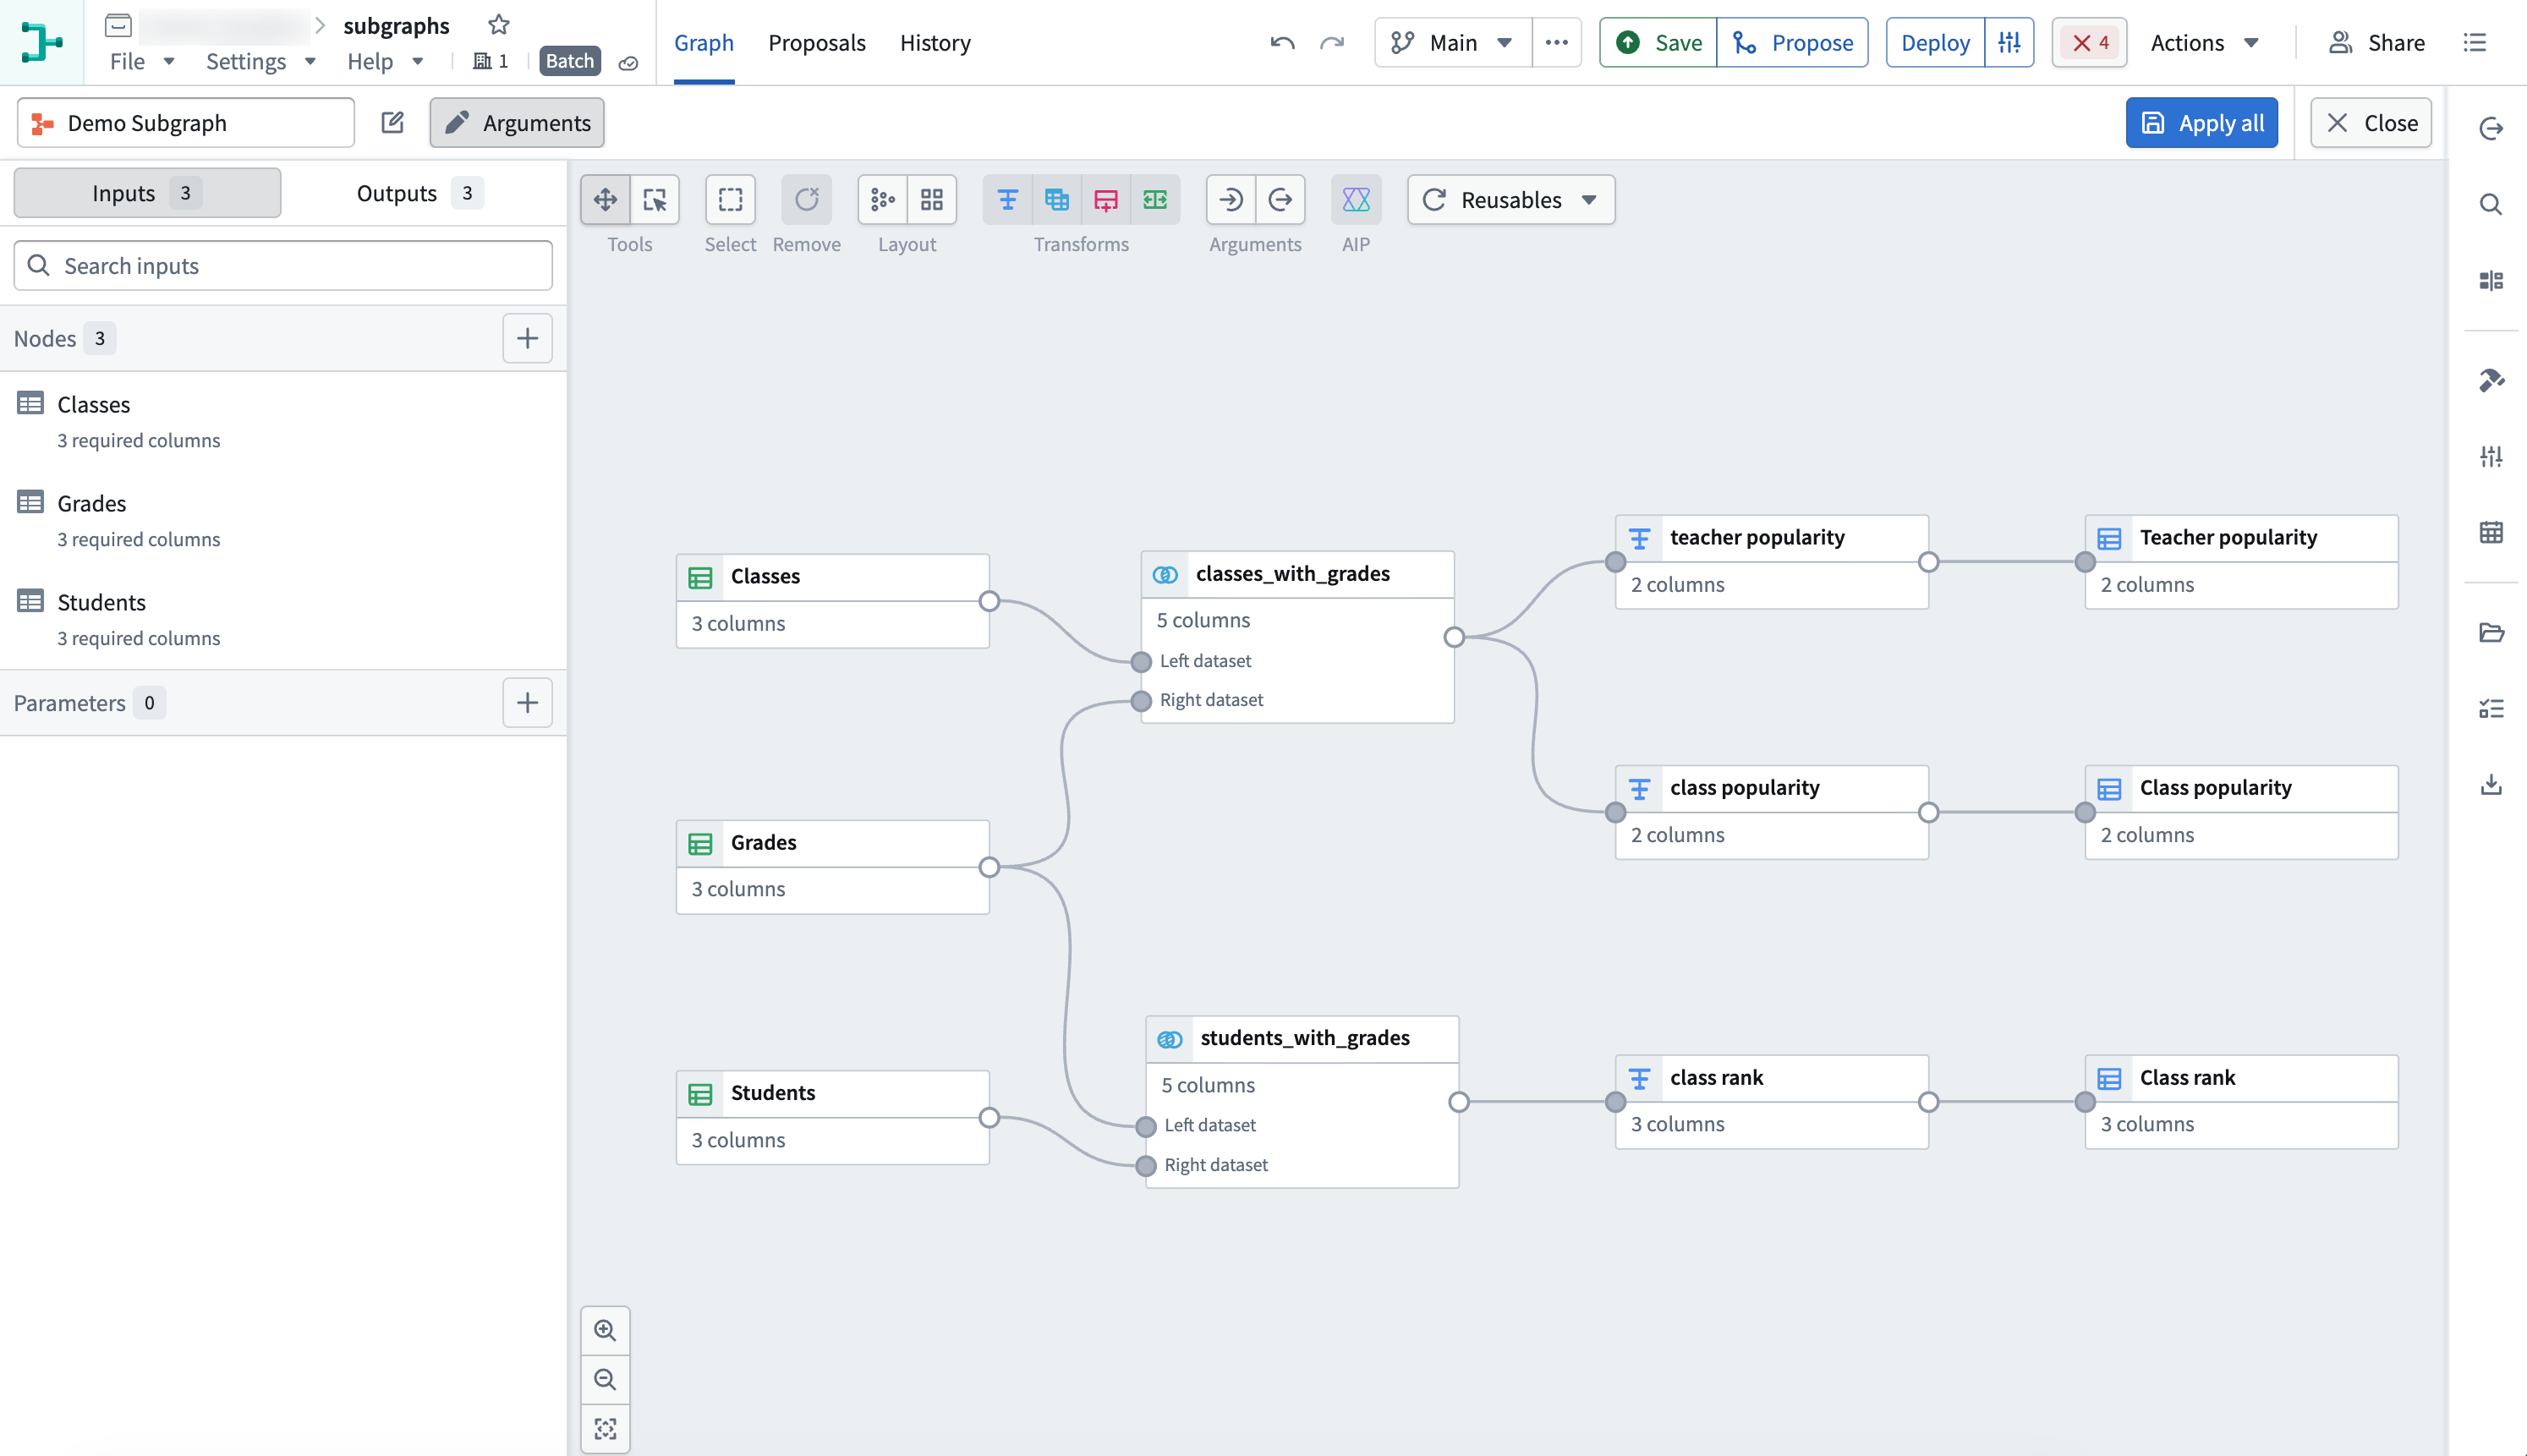
Task: Open the File menu
Action: point(142,62)
